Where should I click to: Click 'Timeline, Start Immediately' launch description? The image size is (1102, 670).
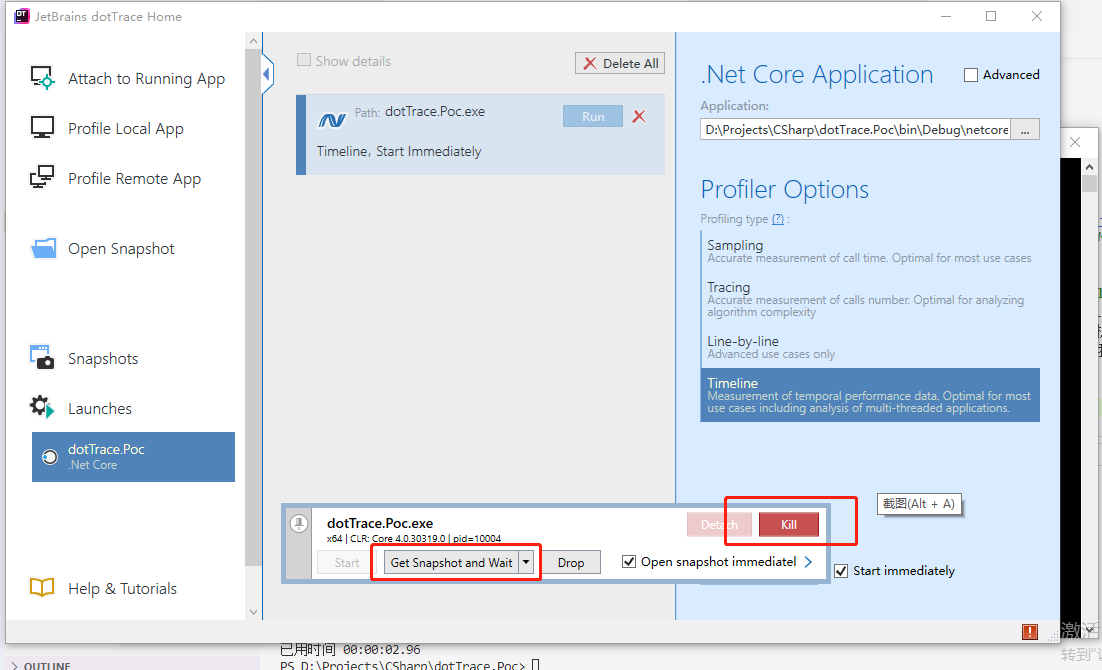click(x=398, y=152)
